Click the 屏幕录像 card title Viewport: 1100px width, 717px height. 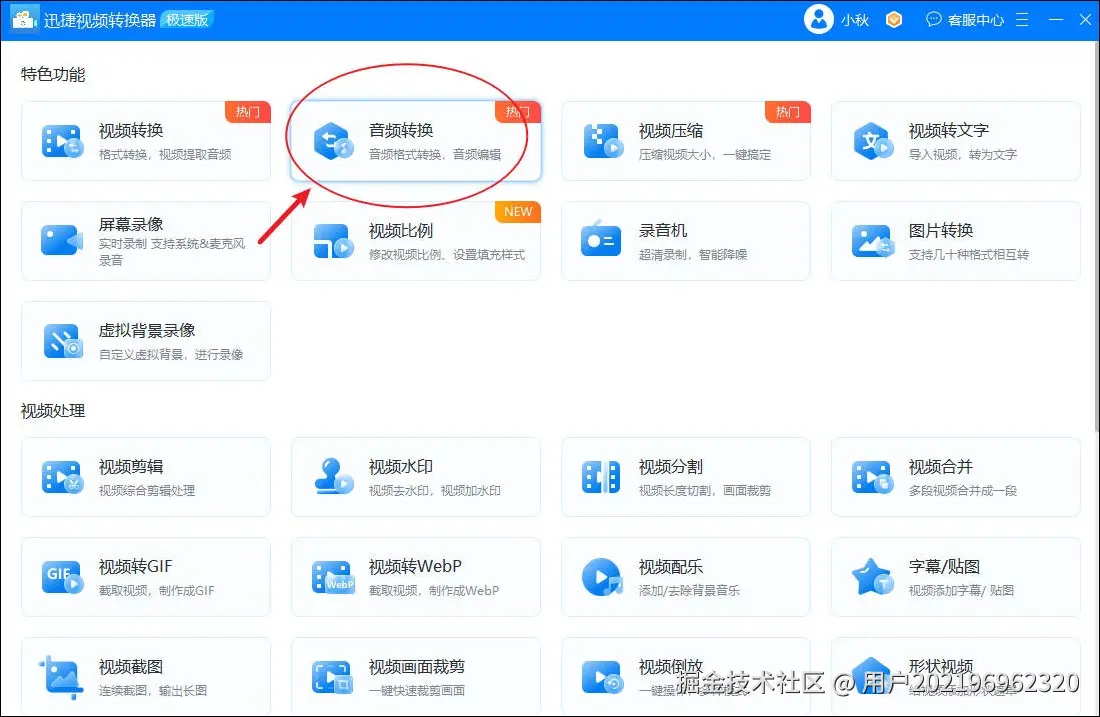coord(131,225)
